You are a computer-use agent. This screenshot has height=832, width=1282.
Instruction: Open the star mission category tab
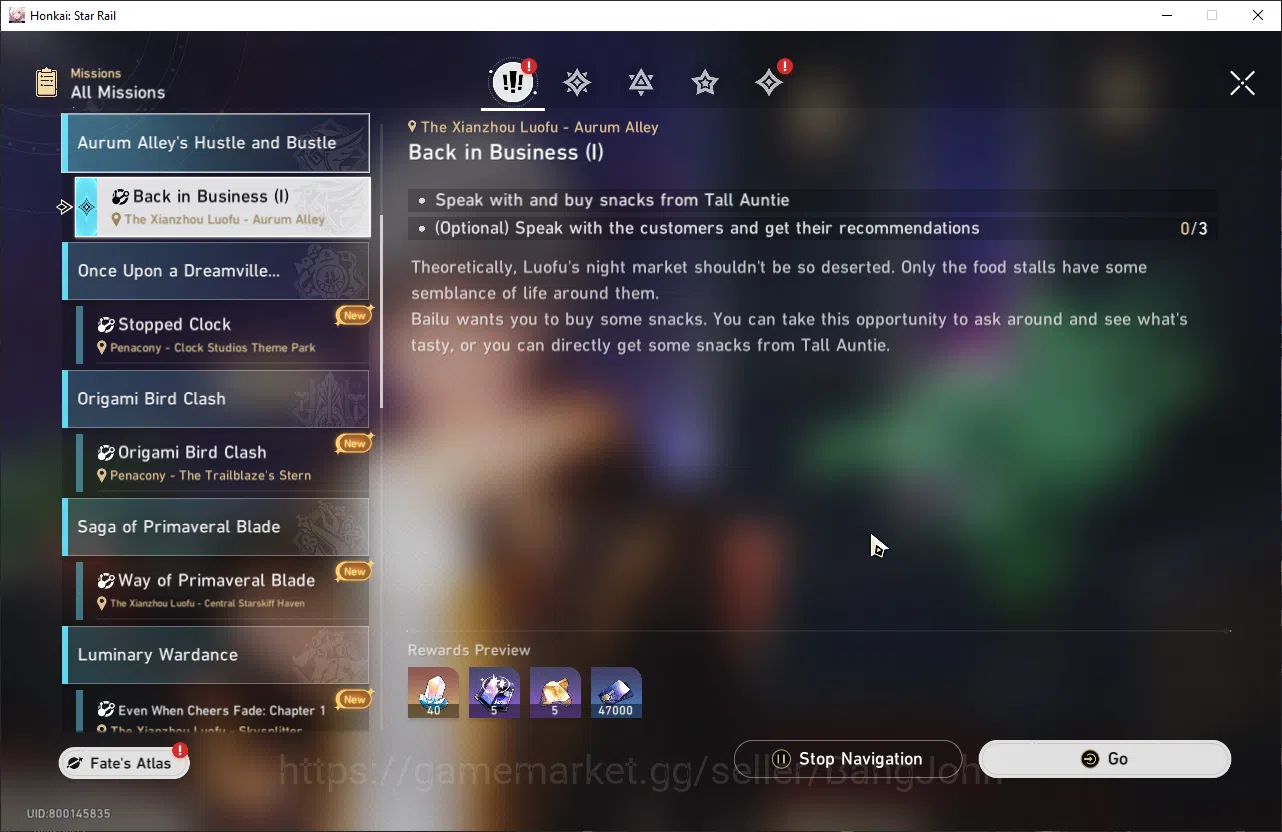coord(705,83)
